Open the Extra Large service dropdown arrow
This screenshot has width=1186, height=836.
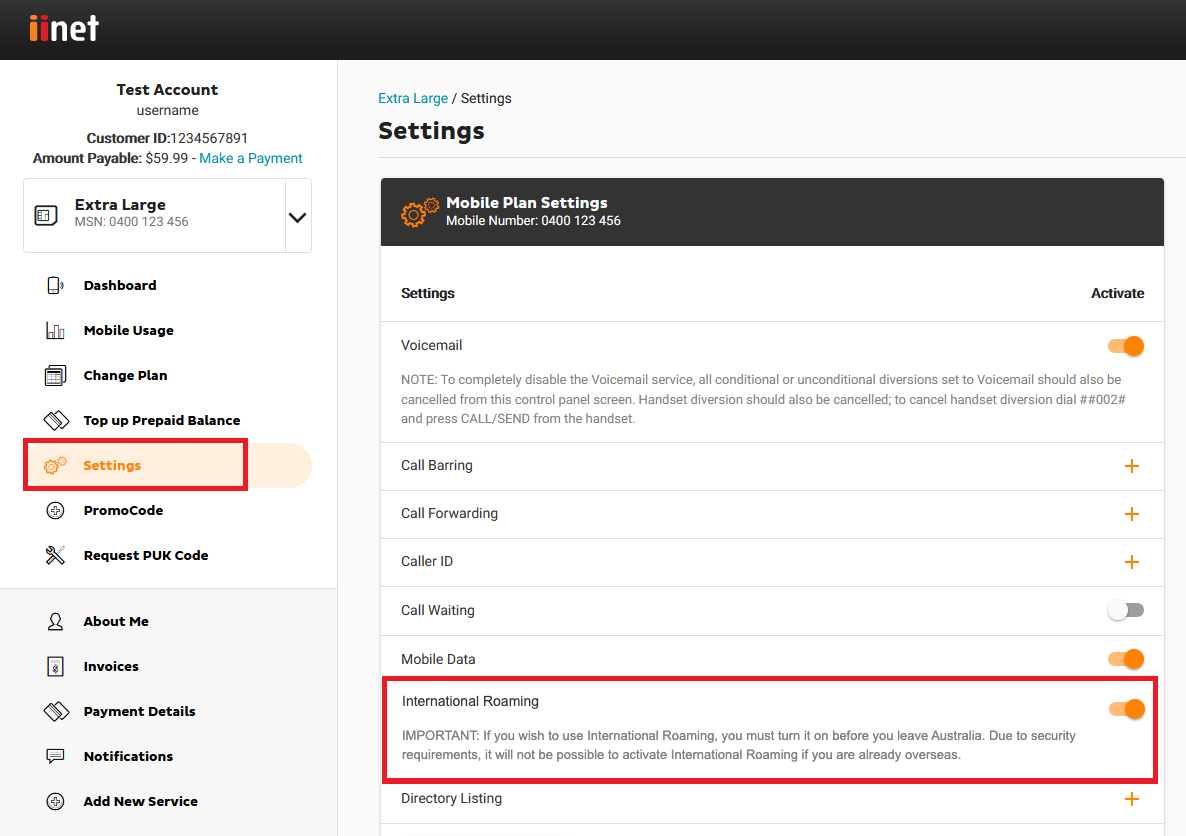[297, 216]
